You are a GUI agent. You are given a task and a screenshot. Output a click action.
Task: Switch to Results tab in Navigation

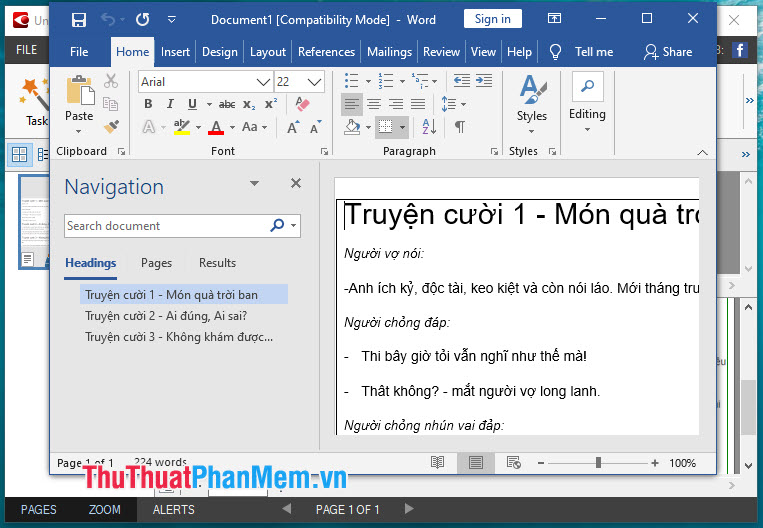(x=217, y=263)
